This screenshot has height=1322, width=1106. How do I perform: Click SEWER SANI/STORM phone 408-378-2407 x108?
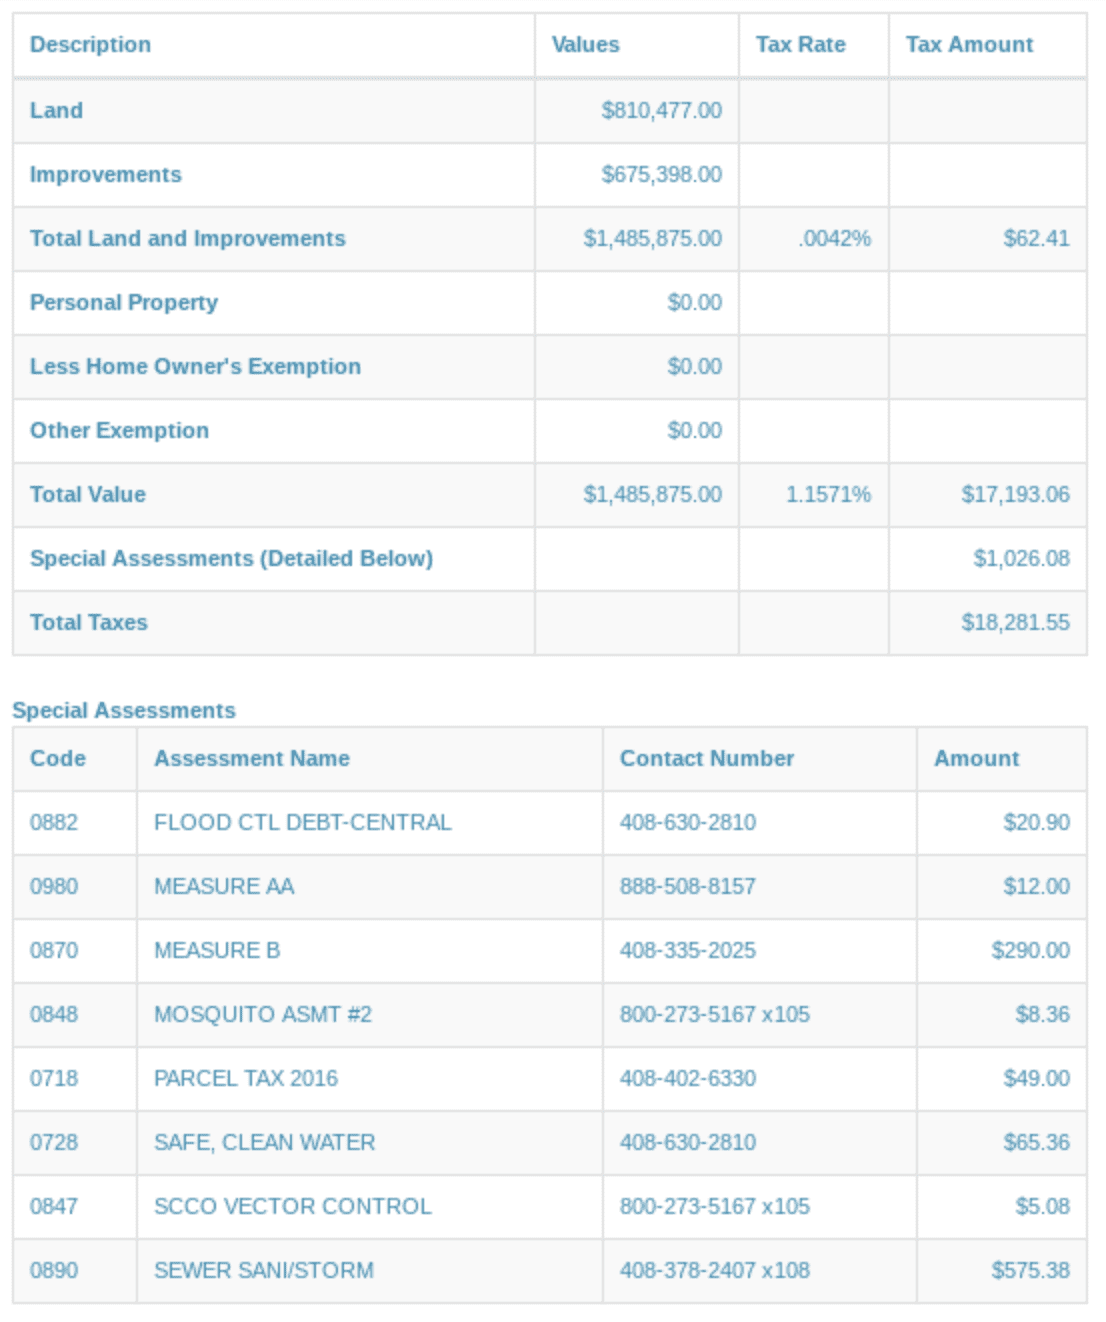[715, 1271]
